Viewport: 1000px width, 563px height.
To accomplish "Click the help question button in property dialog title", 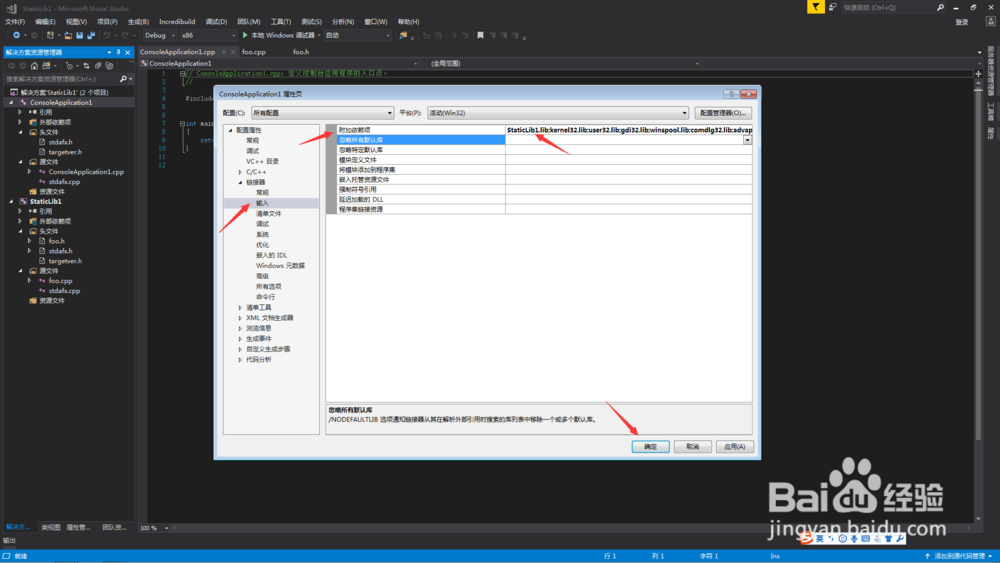I will (732, 94).
